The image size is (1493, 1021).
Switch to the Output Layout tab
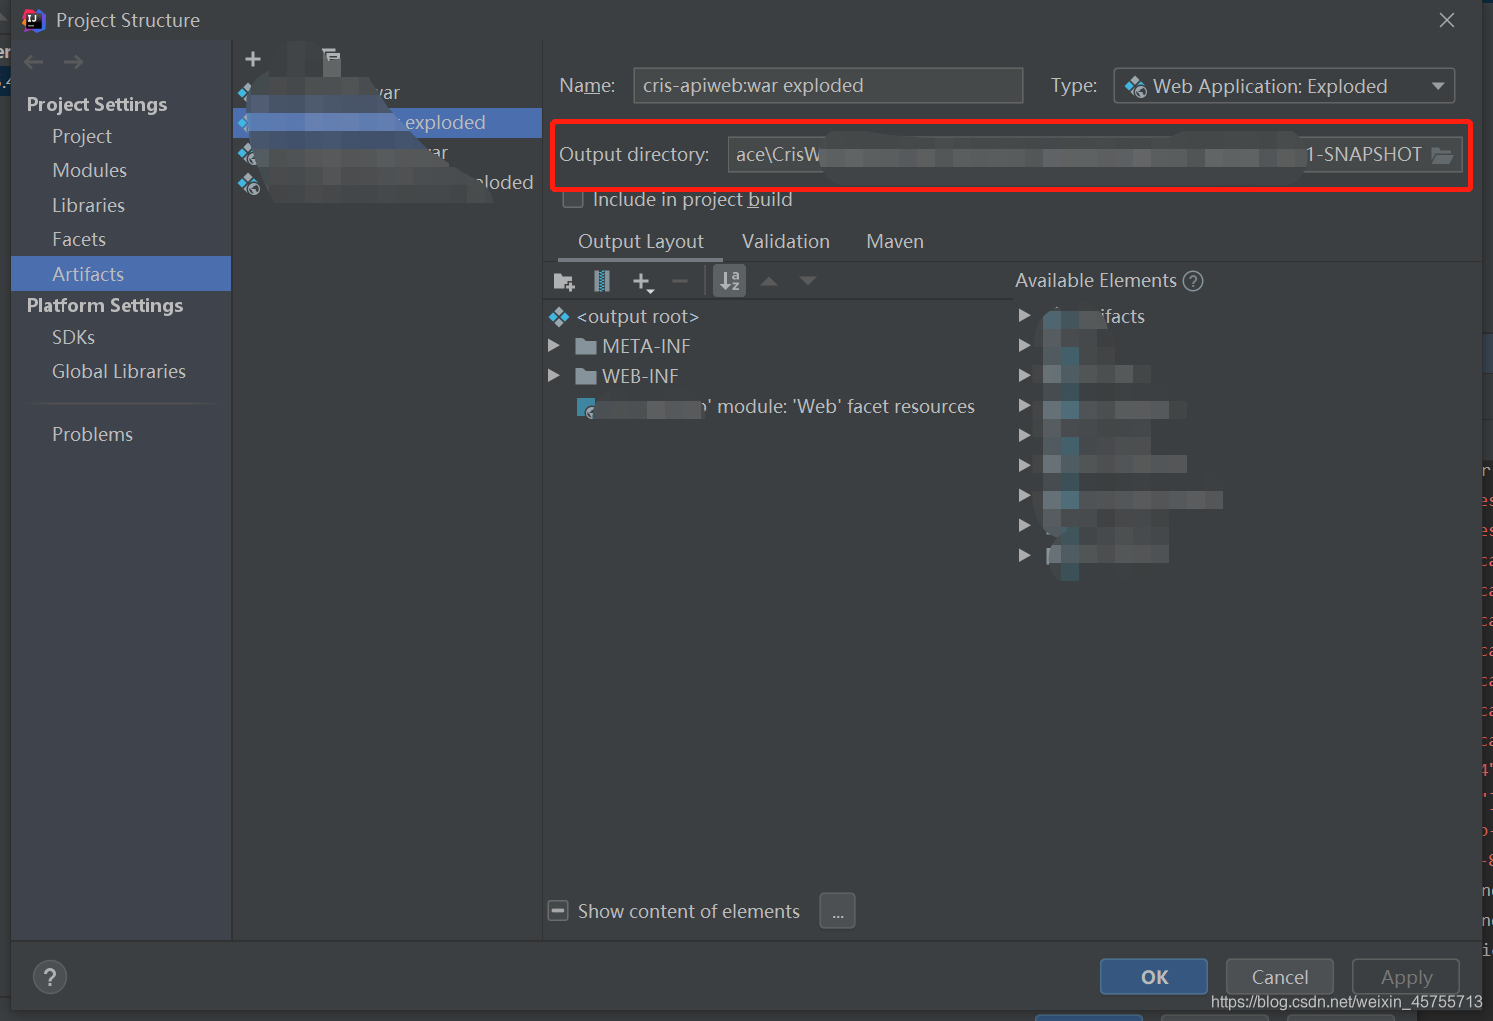641,242
